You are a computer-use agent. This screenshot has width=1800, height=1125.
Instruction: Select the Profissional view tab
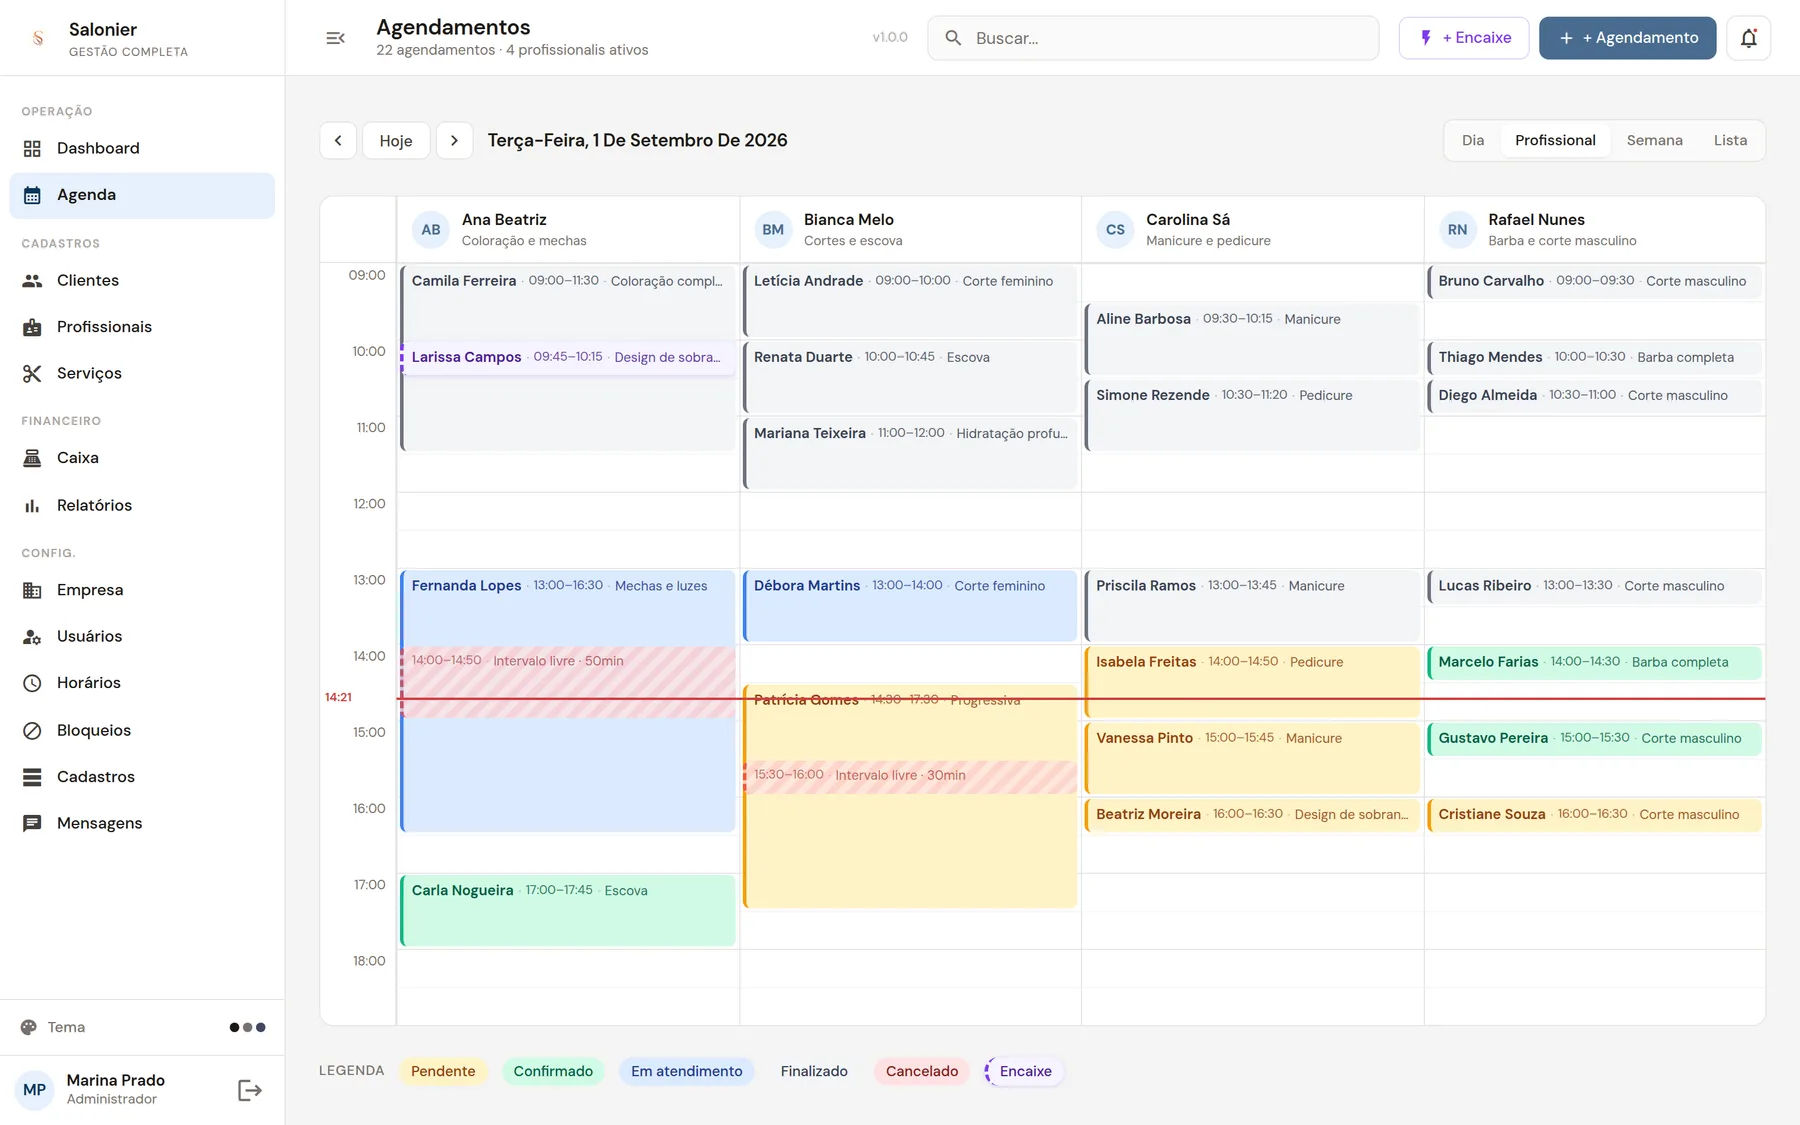point(1555,140)
